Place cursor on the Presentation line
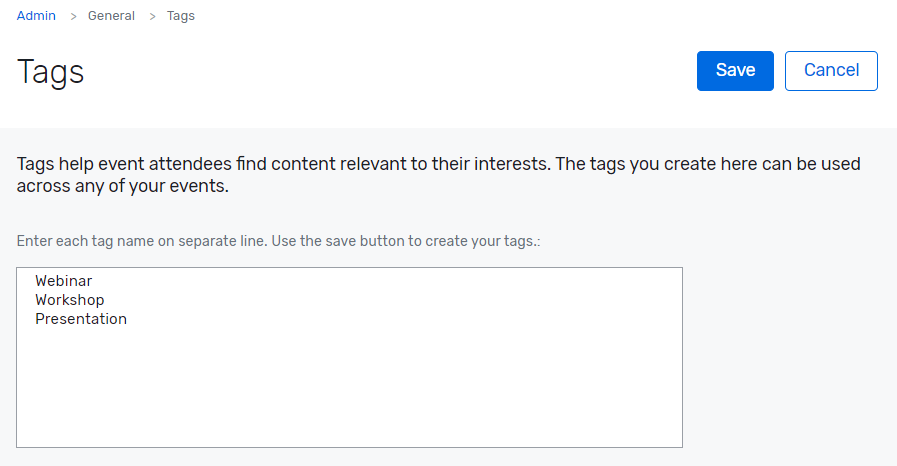897x466 pixels. click(81, 319)
